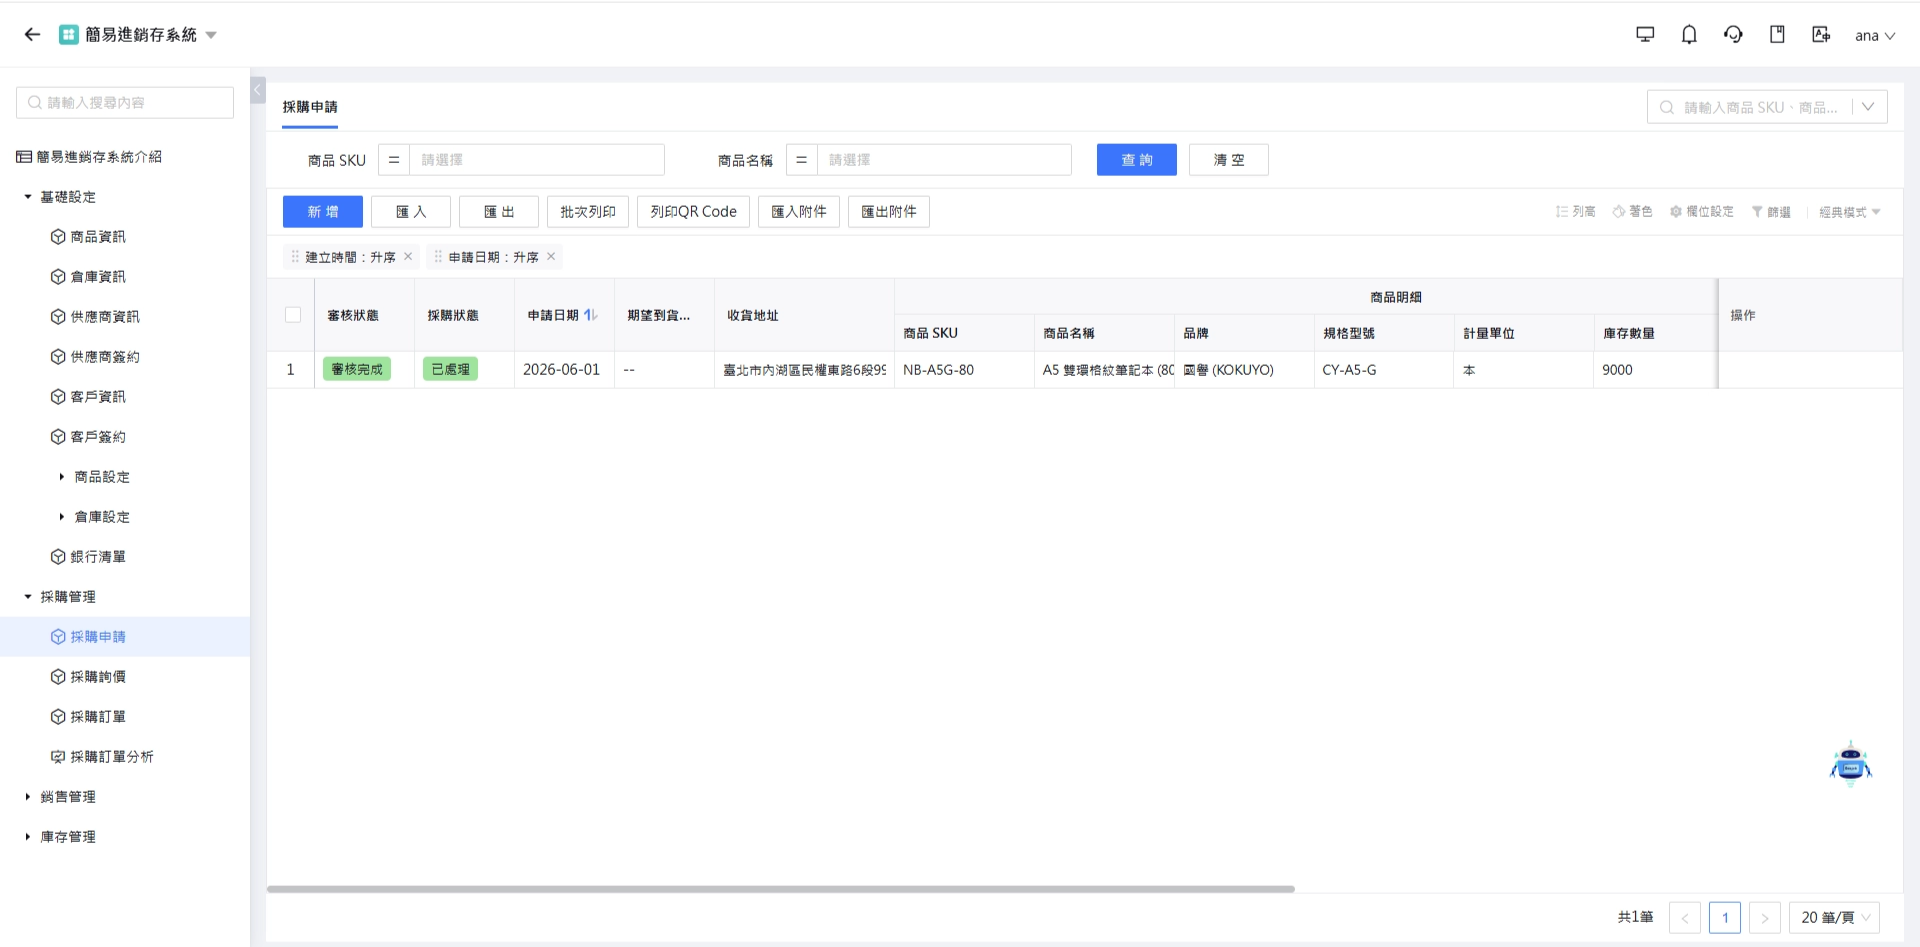Image resolution: width=1920 pixels, height=947 pixels.
Task: Open the notification bell icon
Action: click(1689, 35)
